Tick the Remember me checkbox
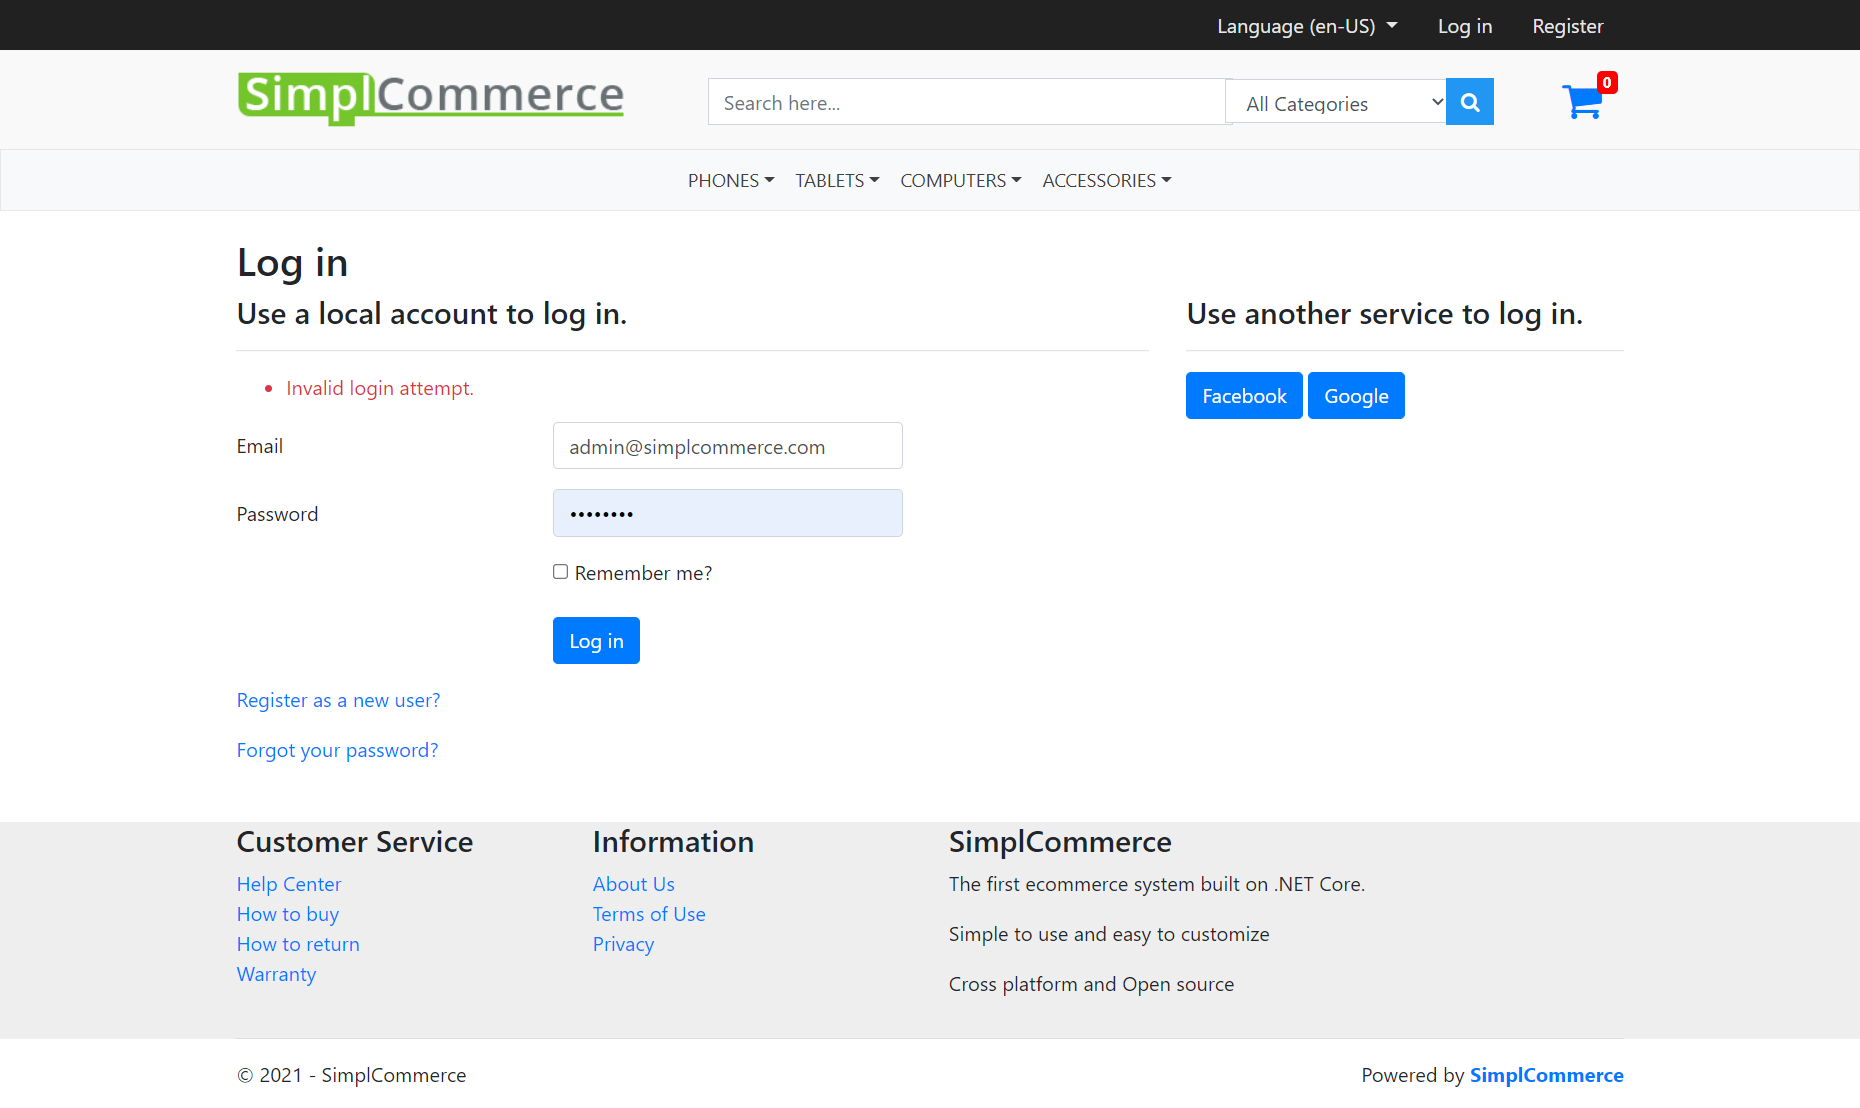The image size is (1860, 1108). [561, 572]
